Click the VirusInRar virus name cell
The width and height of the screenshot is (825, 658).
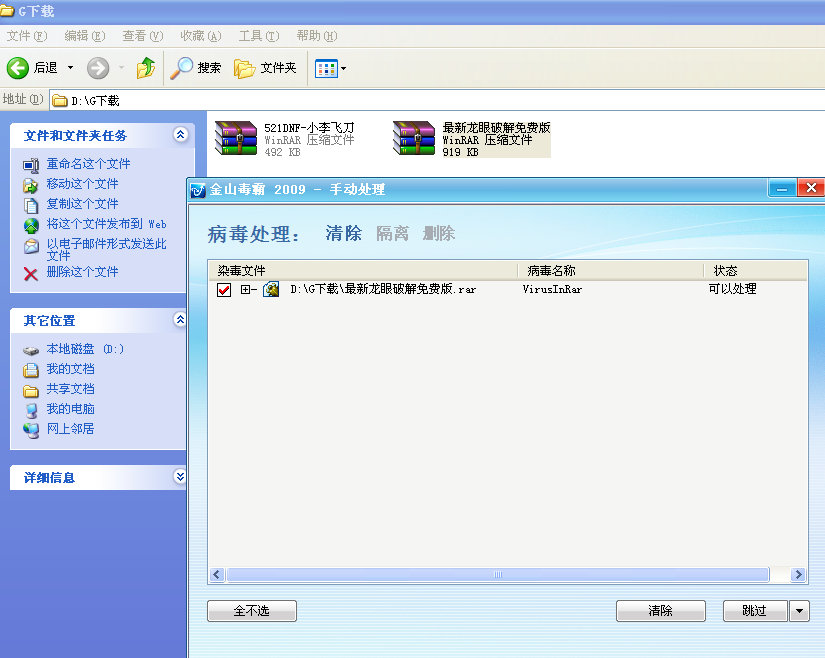(x=552, y=289)
